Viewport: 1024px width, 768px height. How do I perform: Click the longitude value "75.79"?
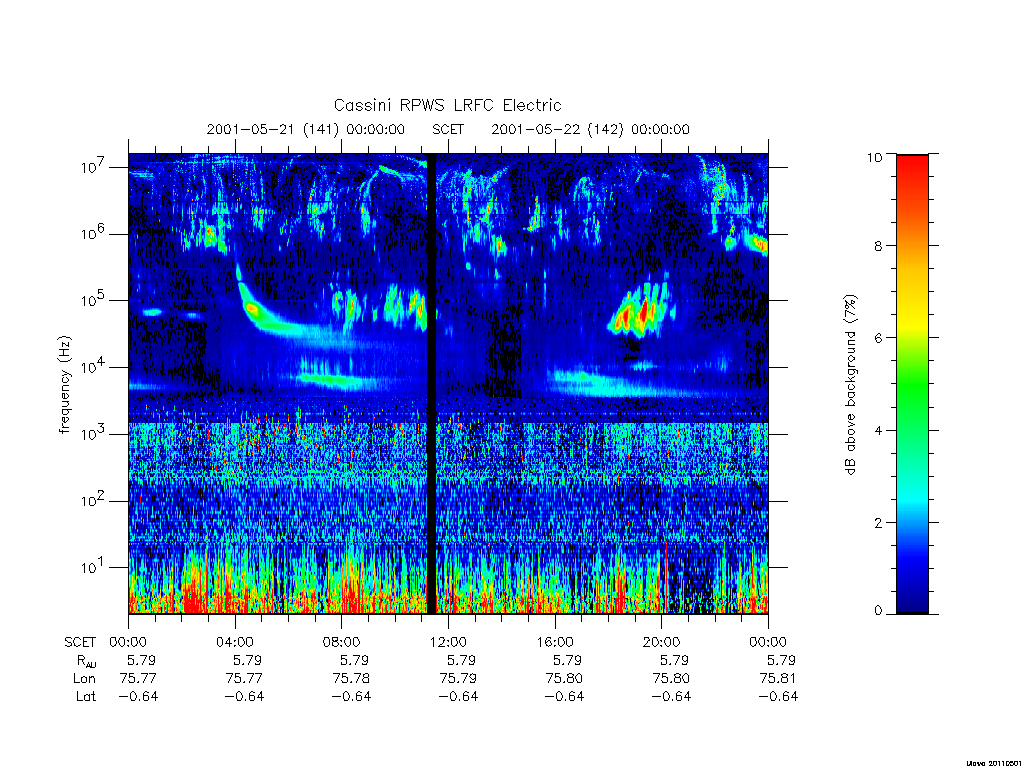pos(458,679)
